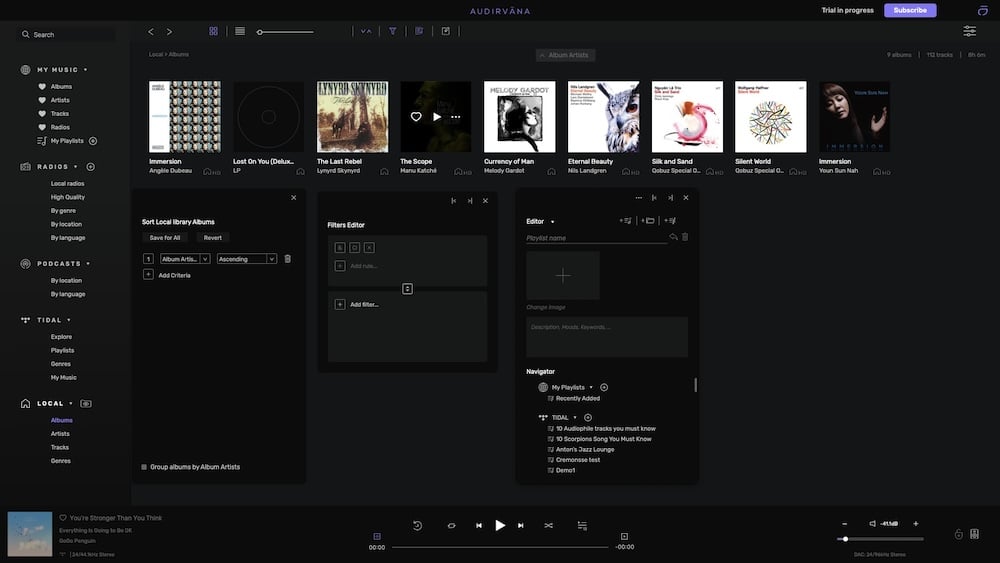Expand My Playlists arrow in Navigator
1000x563 pixels.
[x=591, y=388]
